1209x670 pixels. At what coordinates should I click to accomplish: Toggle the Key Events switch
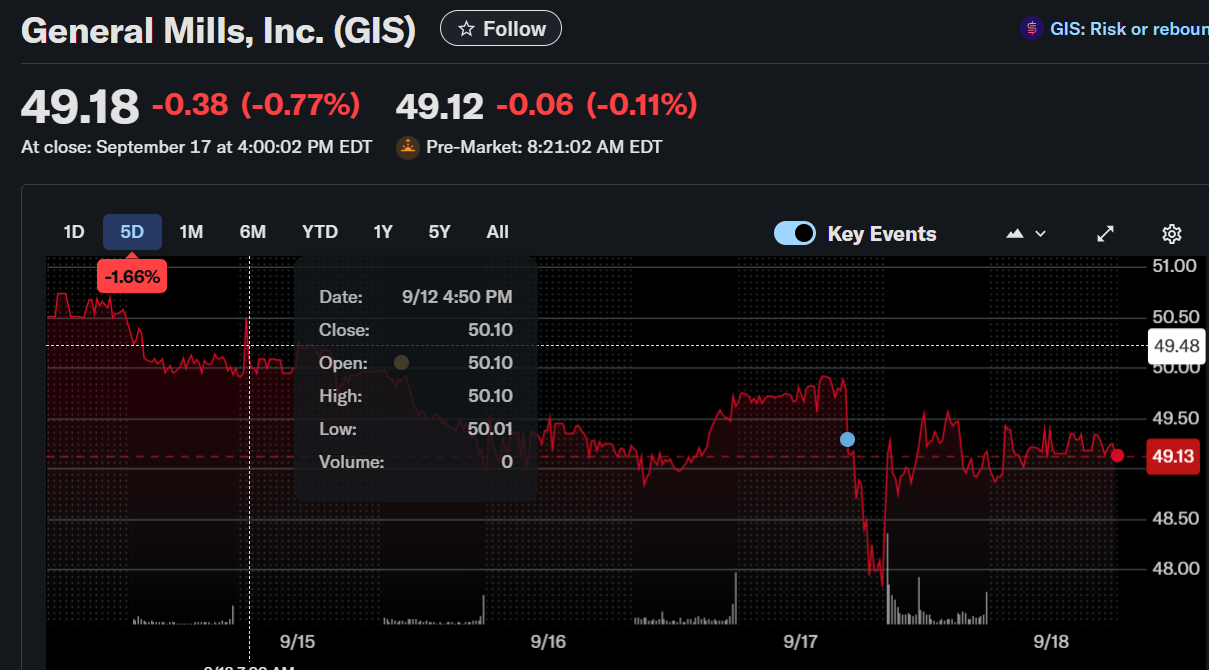pos(795,233)
